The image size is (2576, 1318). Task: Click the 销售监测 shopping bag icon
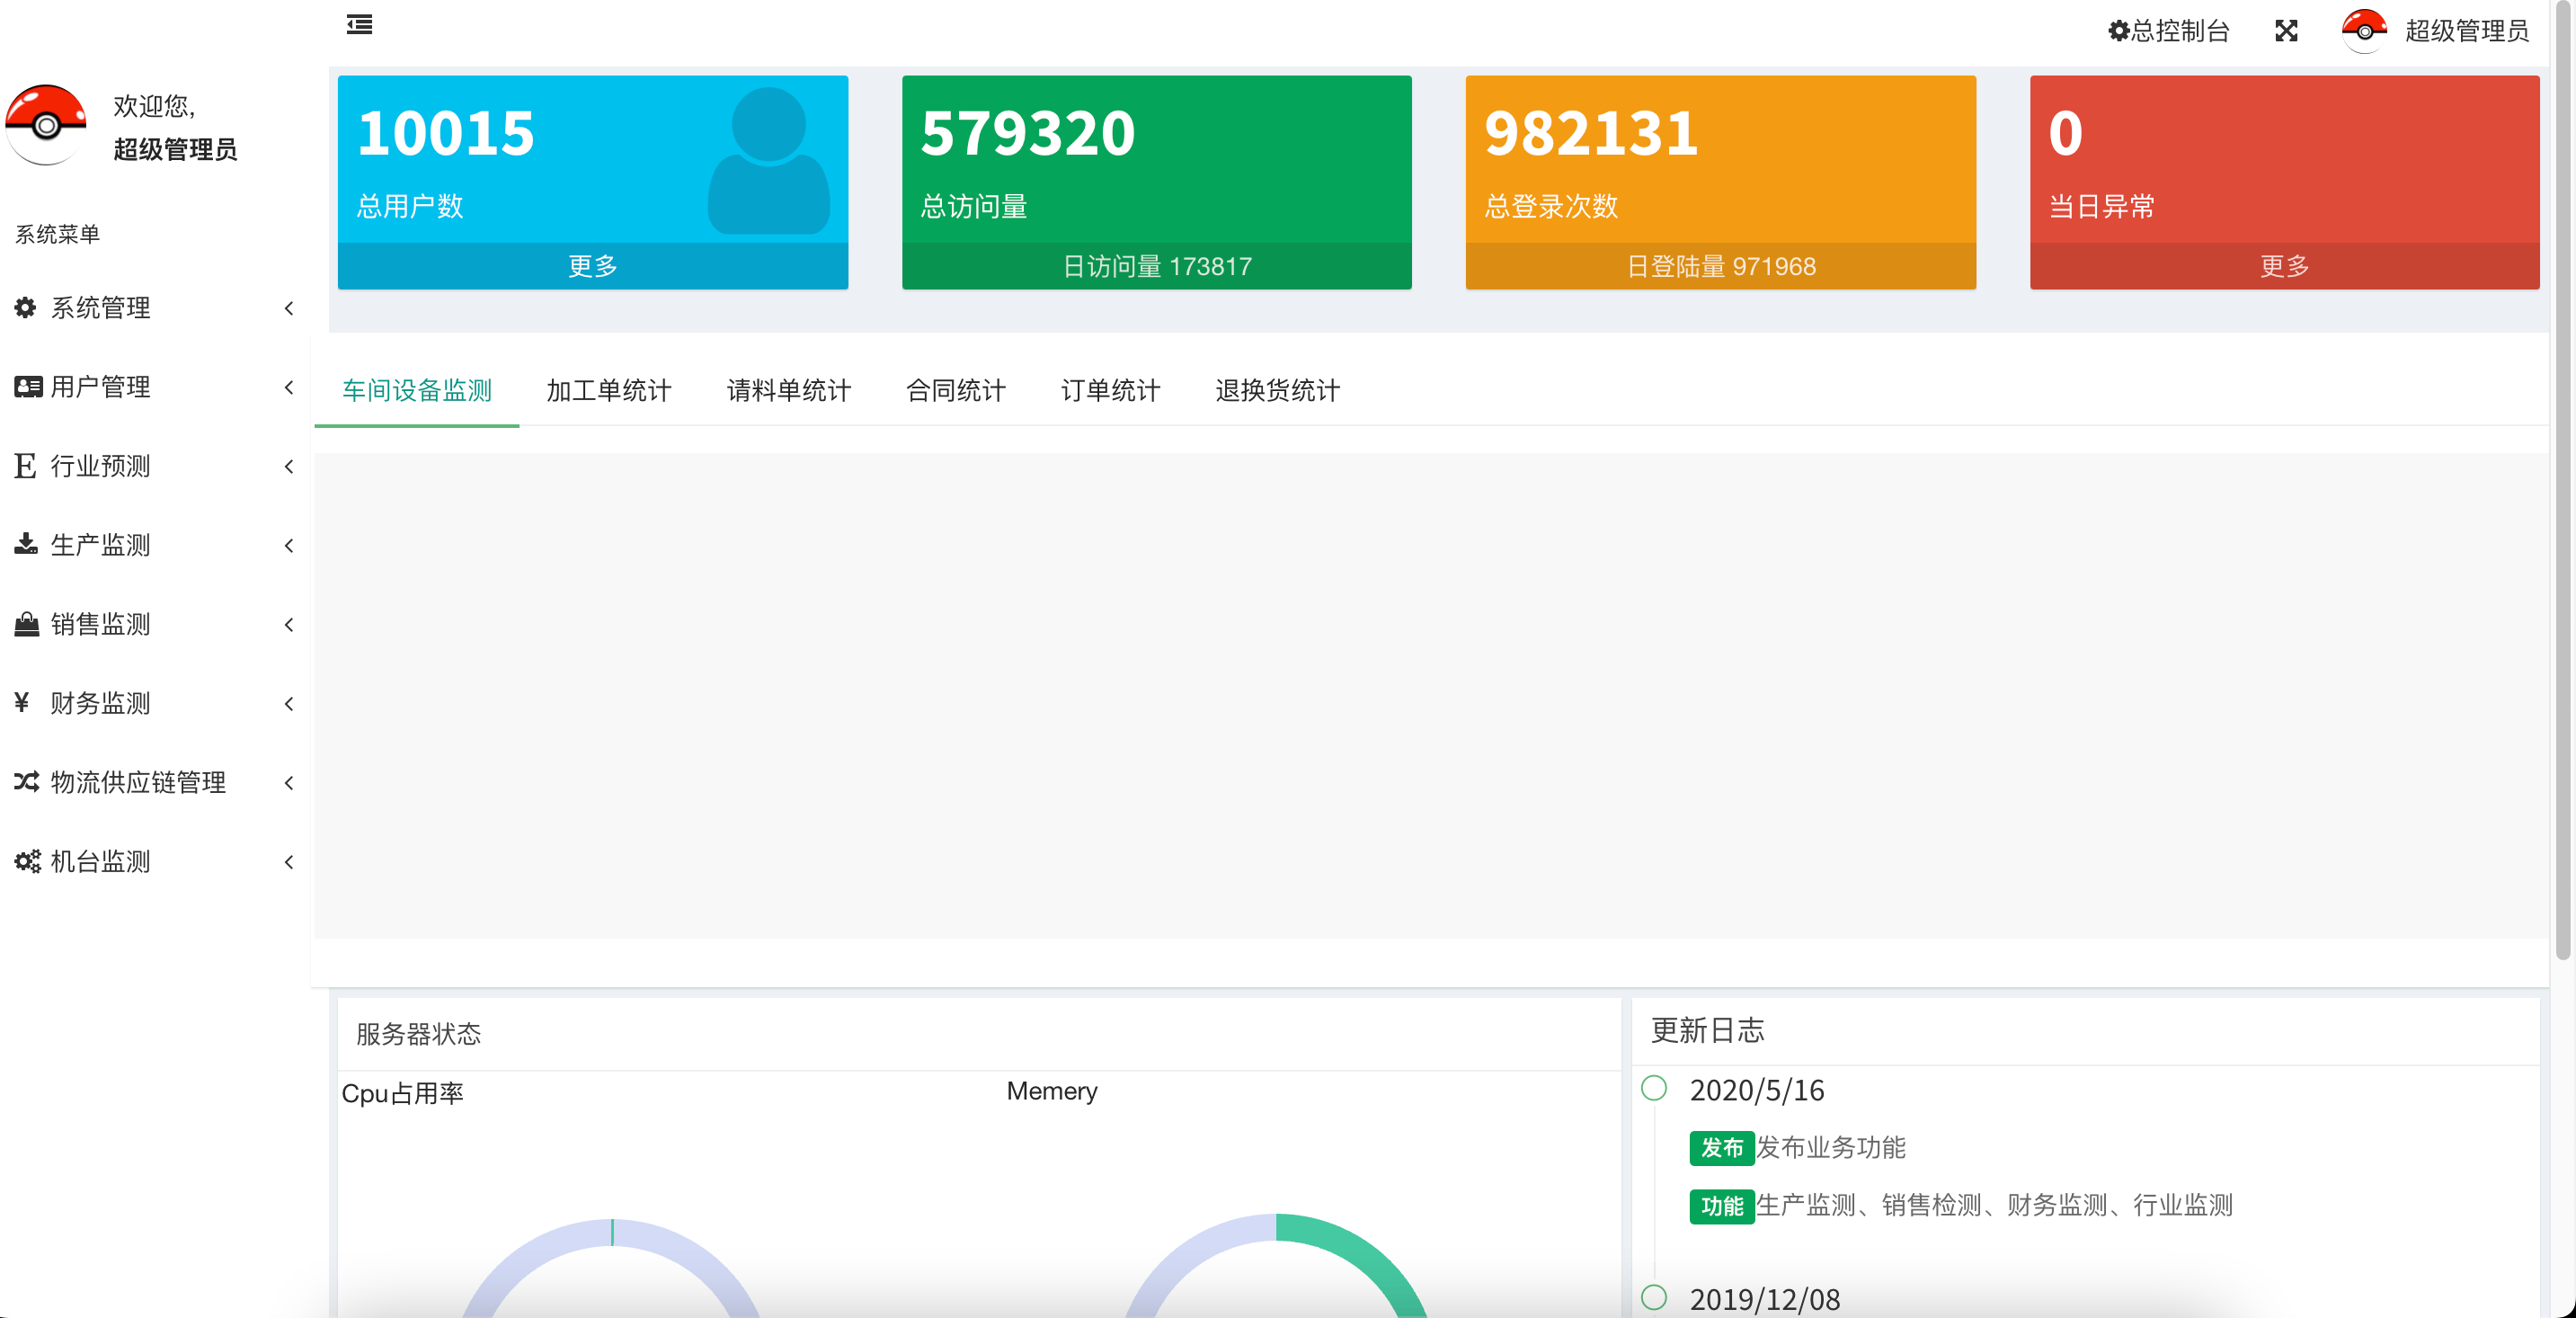[26, 624]
